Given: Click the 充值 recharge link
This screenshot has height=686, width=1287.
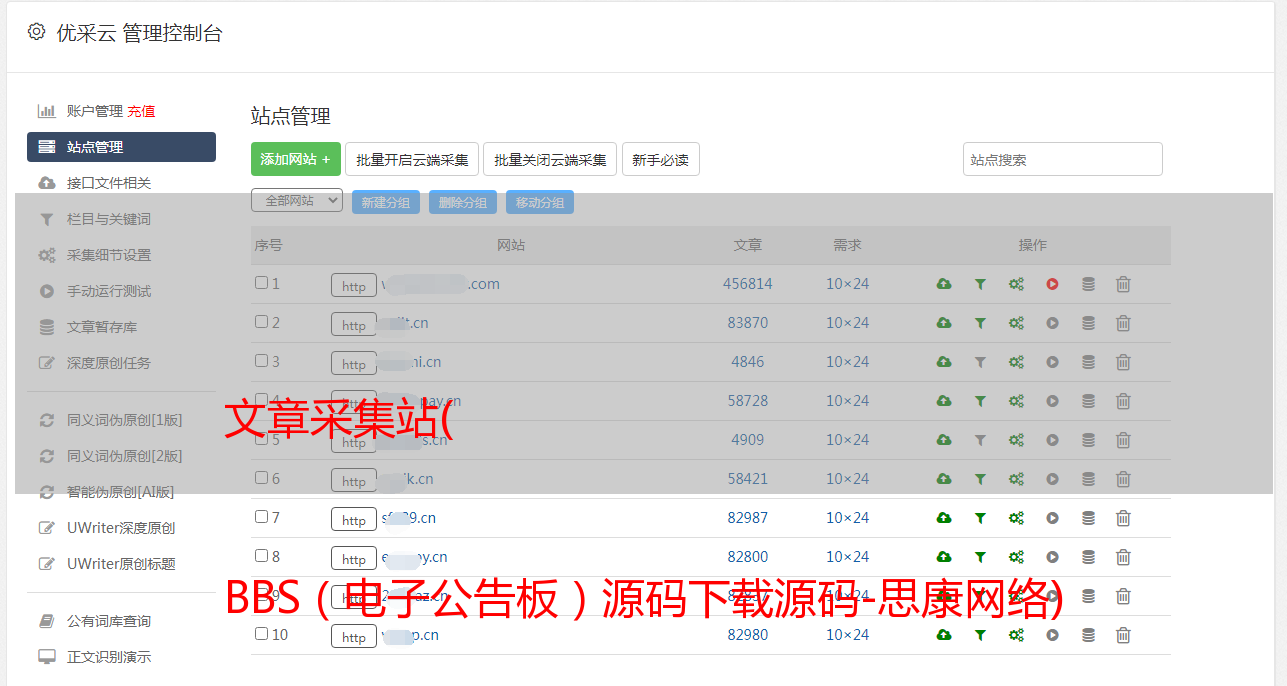Looking at the screenshot, I should tap(141, 111).
